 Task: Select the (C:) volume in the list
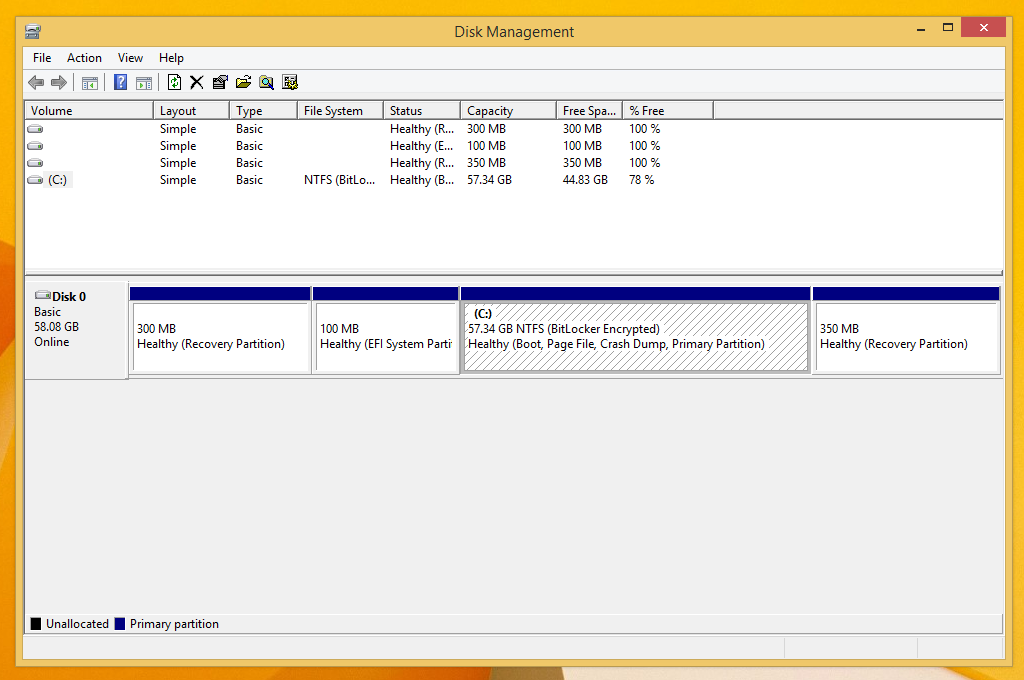pyautogui.click(x=57, y=180)
